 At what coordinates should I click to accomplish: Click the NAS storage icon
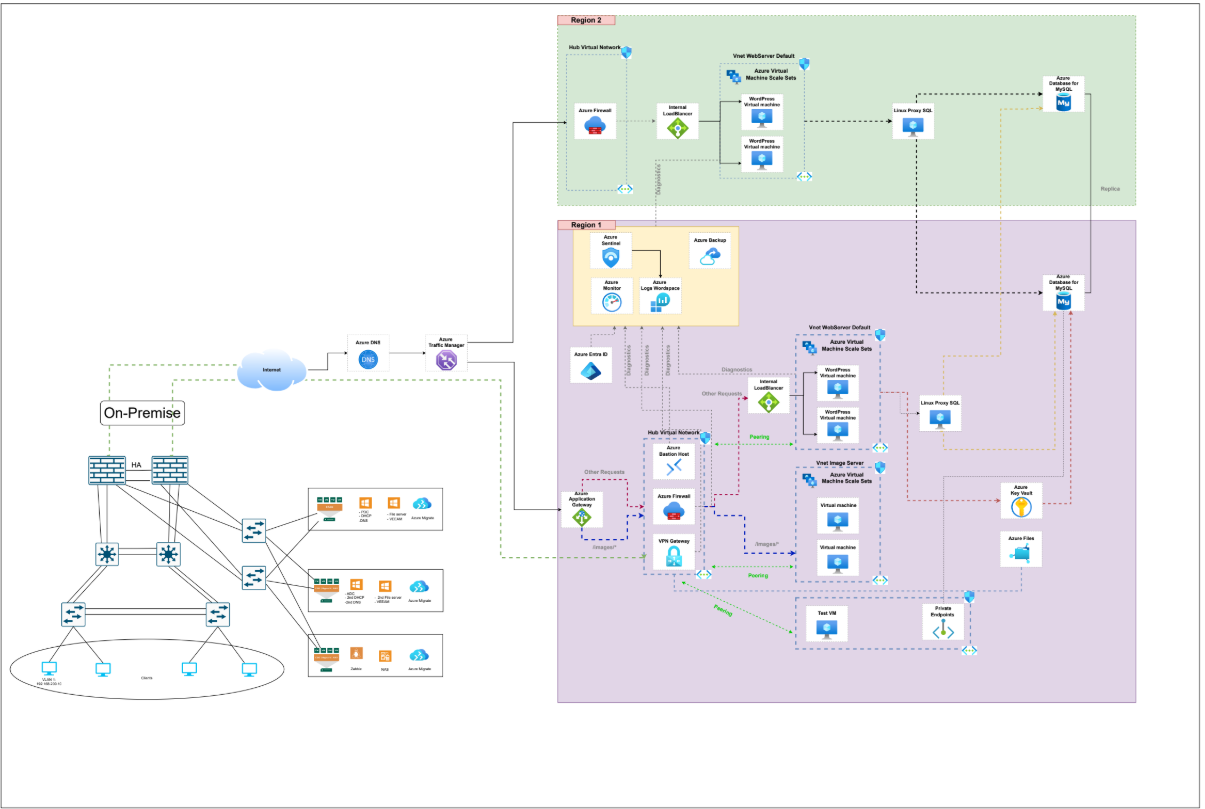pyautogui.click(x=384, y=655)
